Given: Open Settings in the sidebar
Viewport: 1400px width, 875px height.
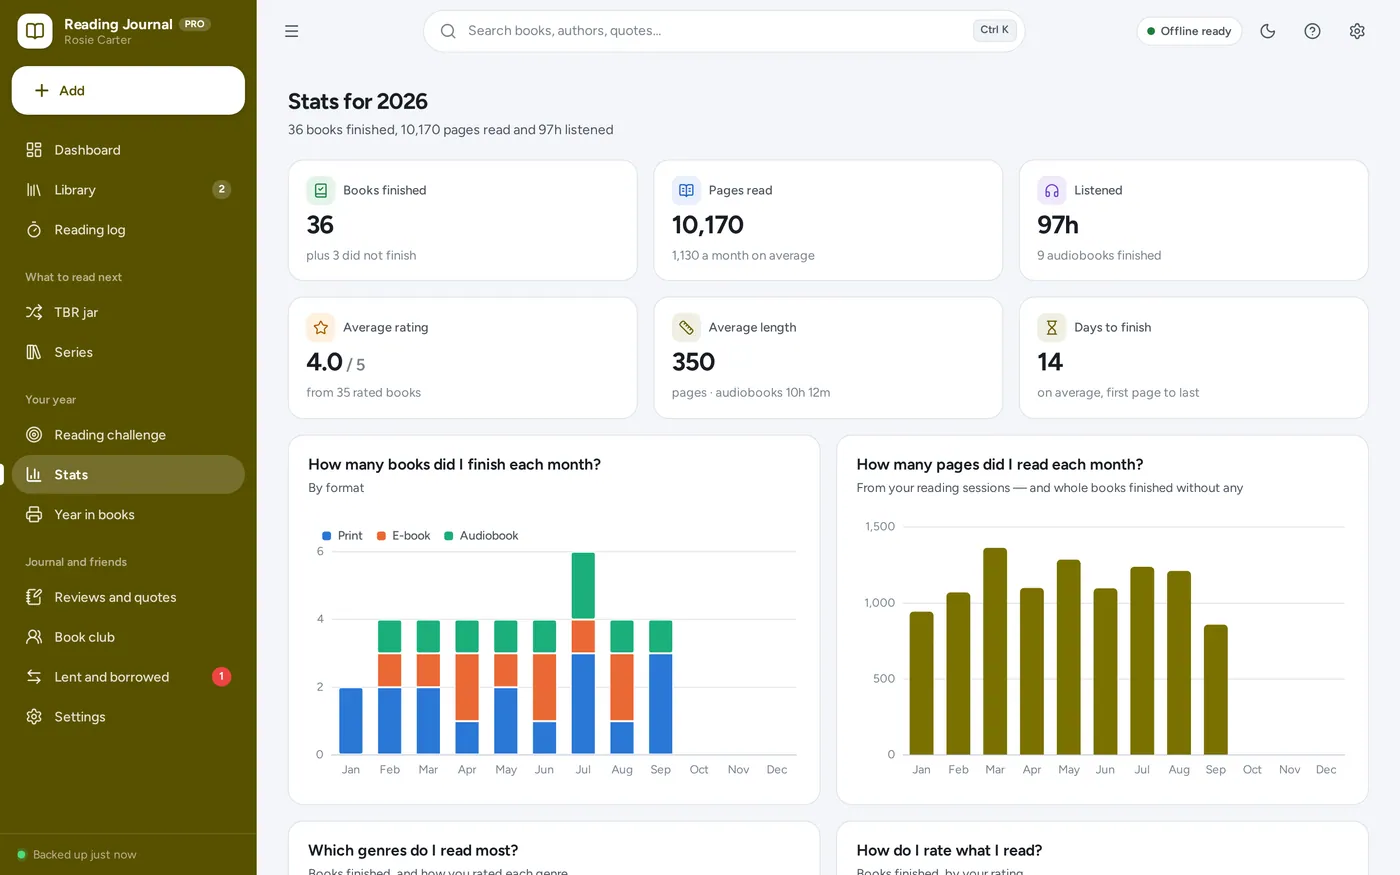Looking at the screenshot, I should 128,717.
